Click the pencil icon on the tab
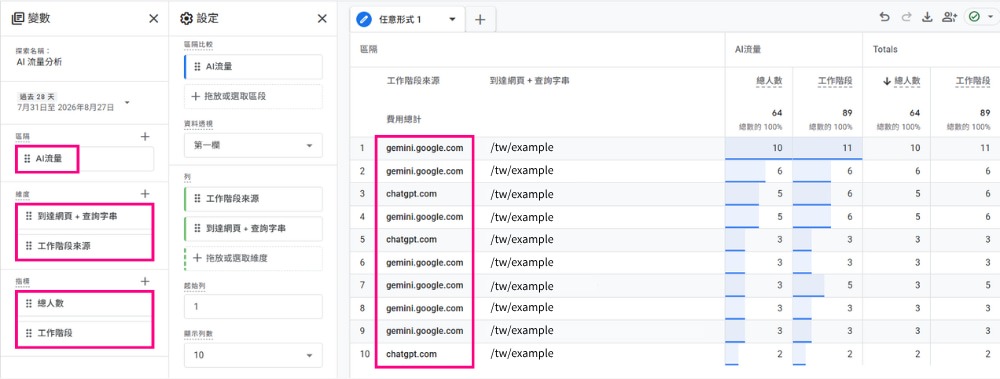This screenshot has width=1000, height=379. tap(364, 19)
